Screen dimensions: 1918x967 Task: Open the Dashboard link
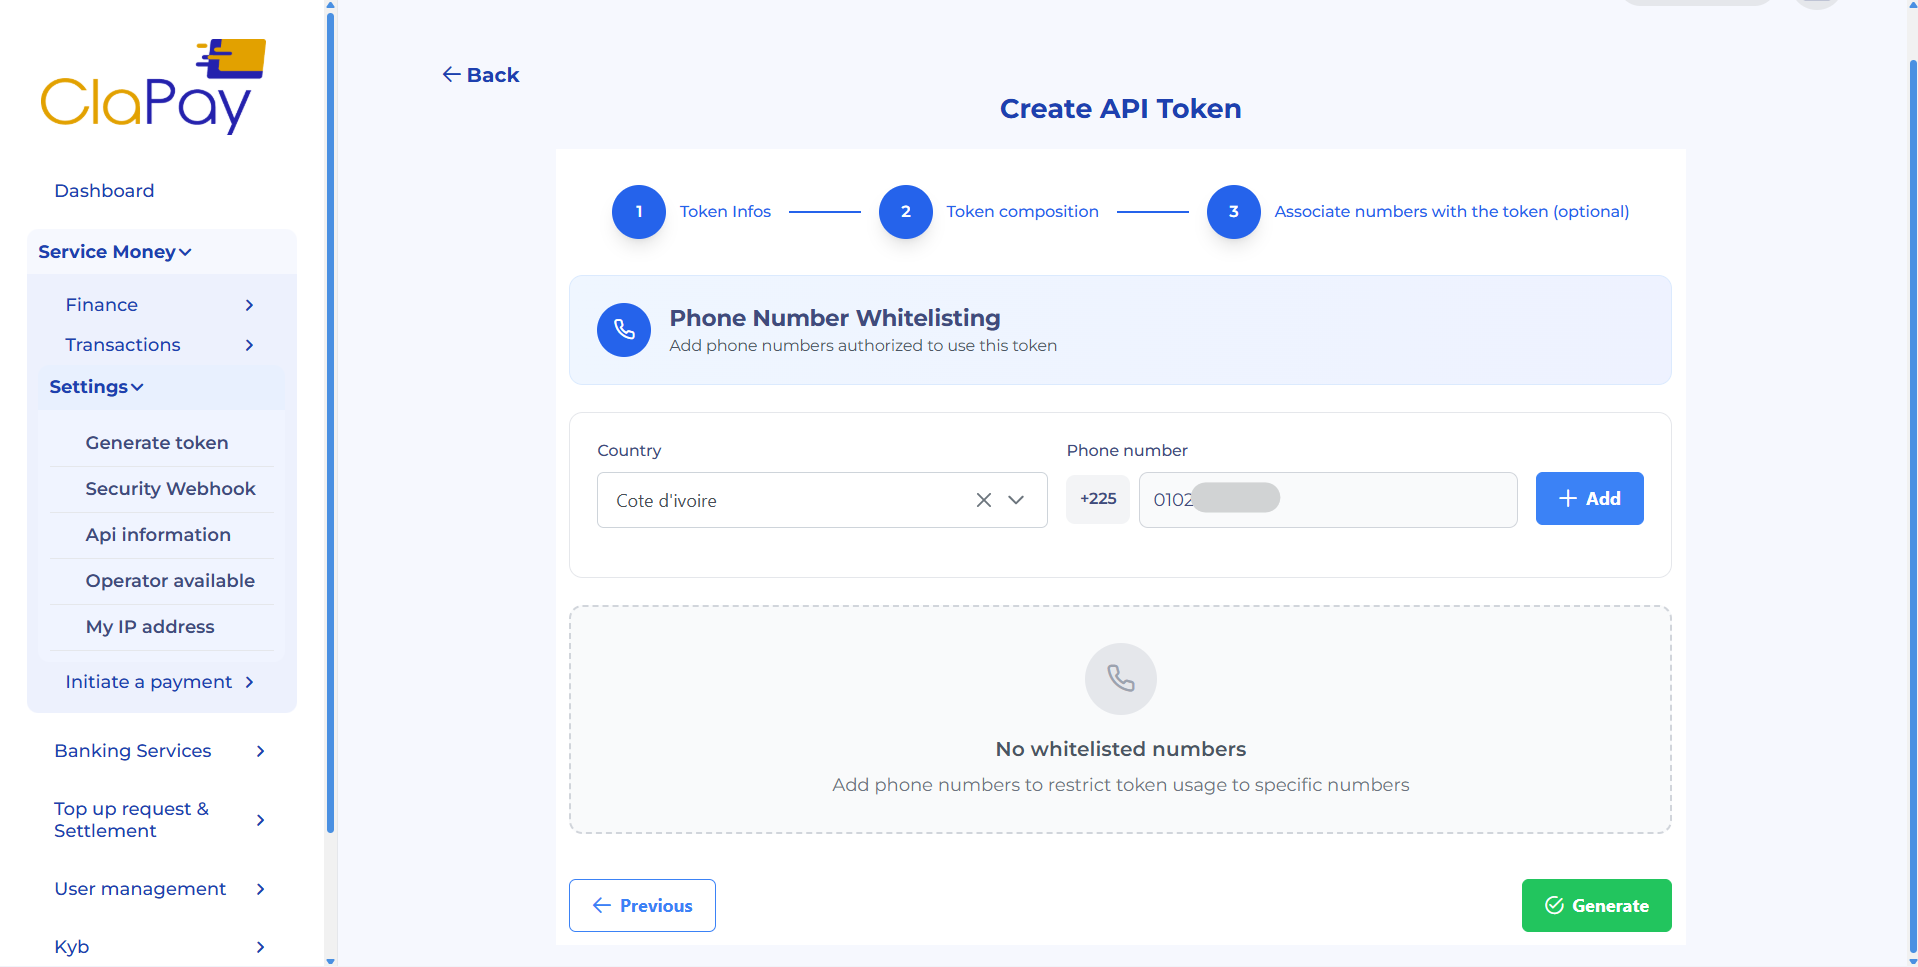coord(104,190)
